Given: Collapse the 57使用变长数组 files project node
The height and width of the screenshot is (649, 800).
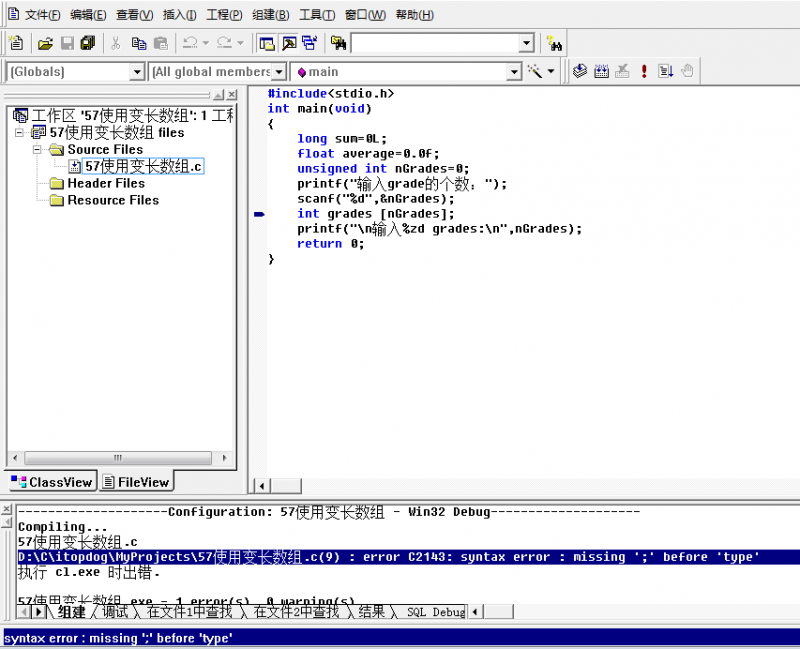Looking at the screenshot, I should (x=19, y=132).
